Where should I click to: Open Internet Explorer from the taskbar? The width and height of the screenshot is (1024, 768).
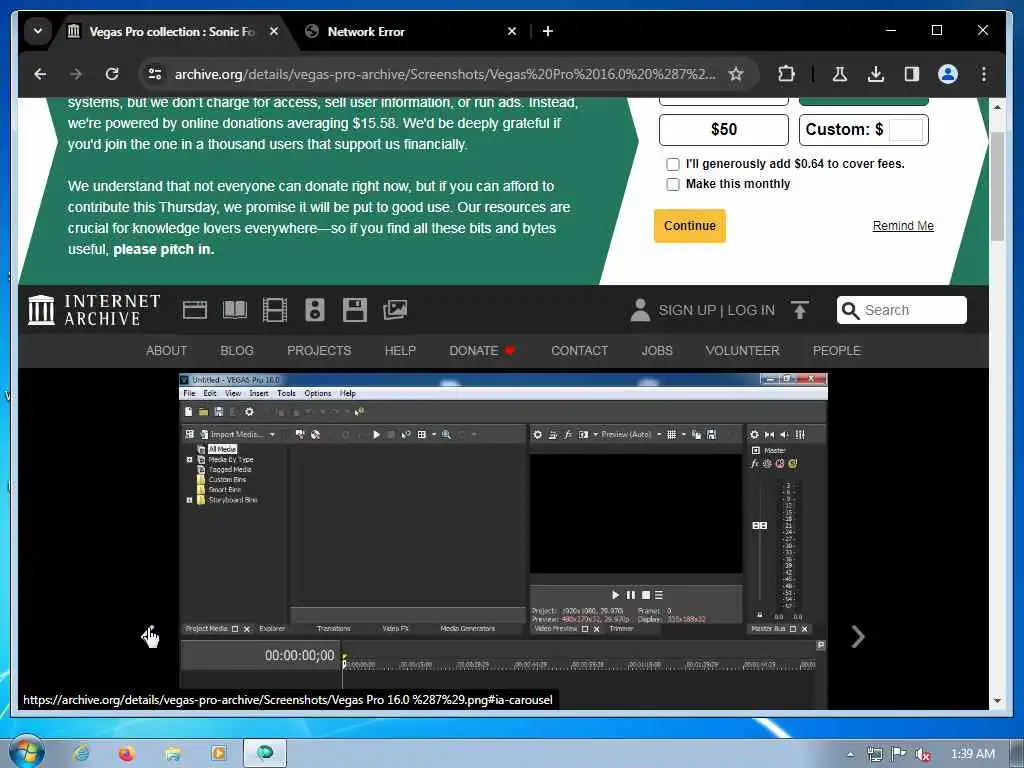tap(81, 754)
